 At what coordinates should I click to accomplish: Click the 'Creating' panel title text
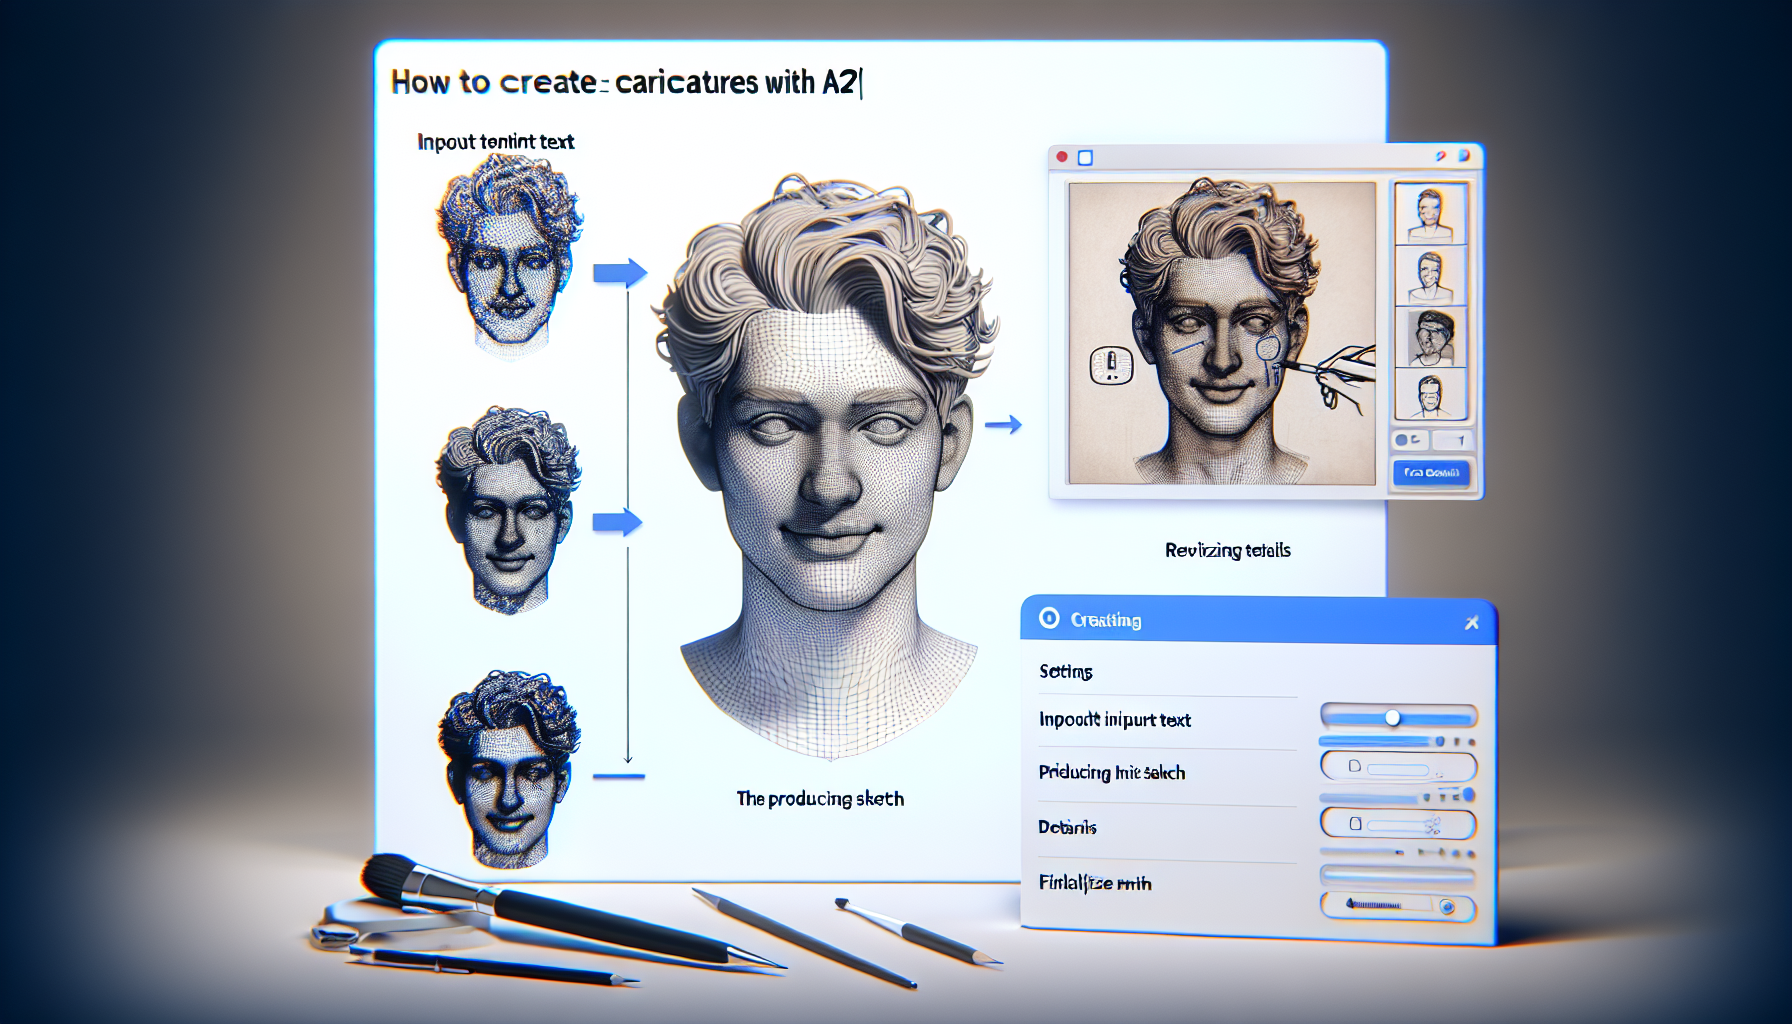click(1106, 620)
